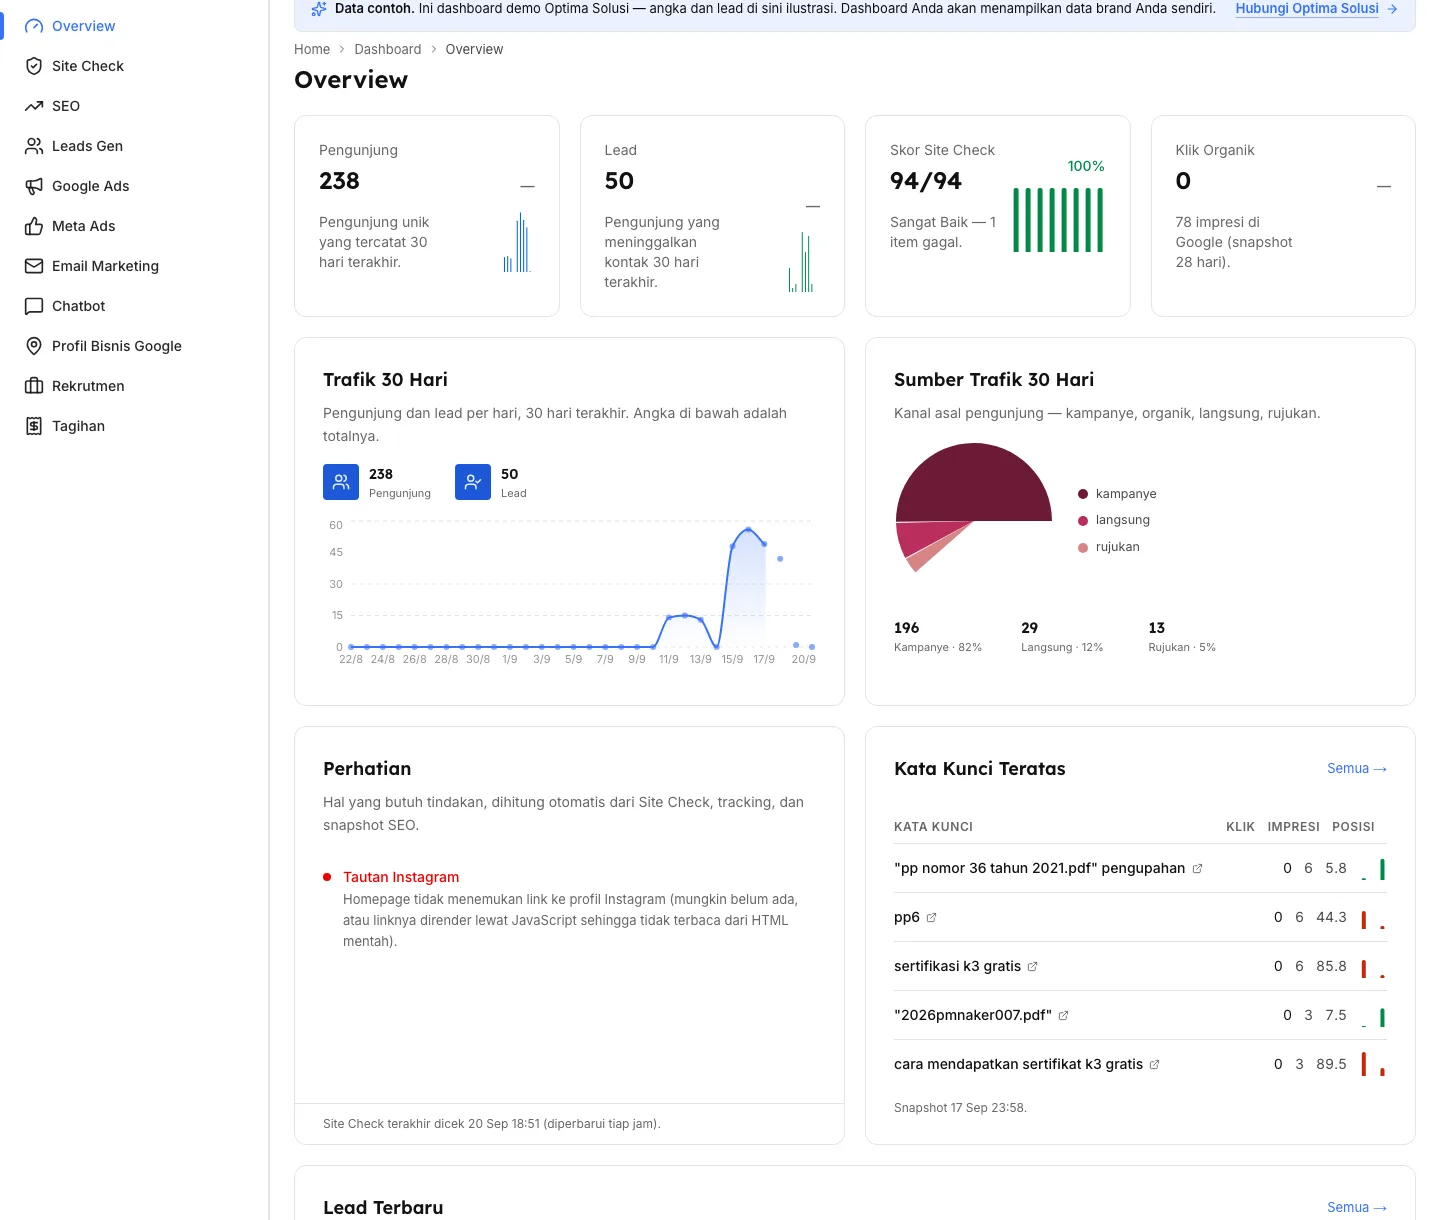This screenshot has height=1220, width=1440.
Task: Click the POSISI column header
Action: tap(1353, 827)
